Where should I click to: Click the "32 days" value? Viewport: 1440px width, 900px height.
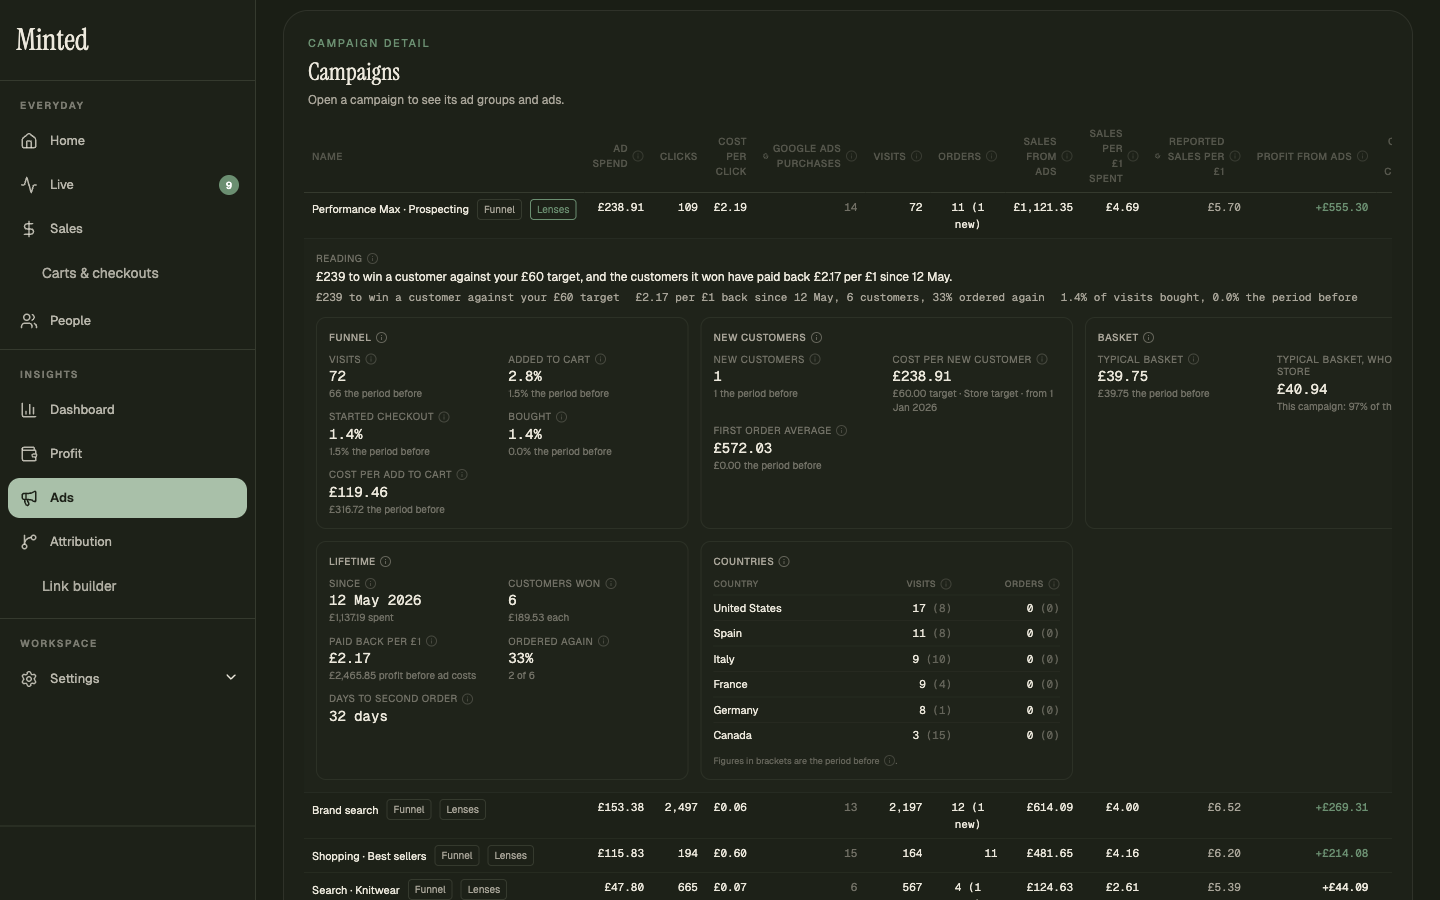tap(358, 717)
